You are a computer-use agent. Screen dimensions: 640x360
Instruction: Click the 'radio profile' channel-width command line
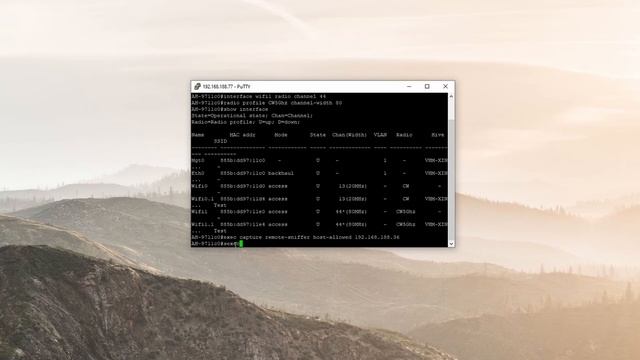tap(267, 103)
